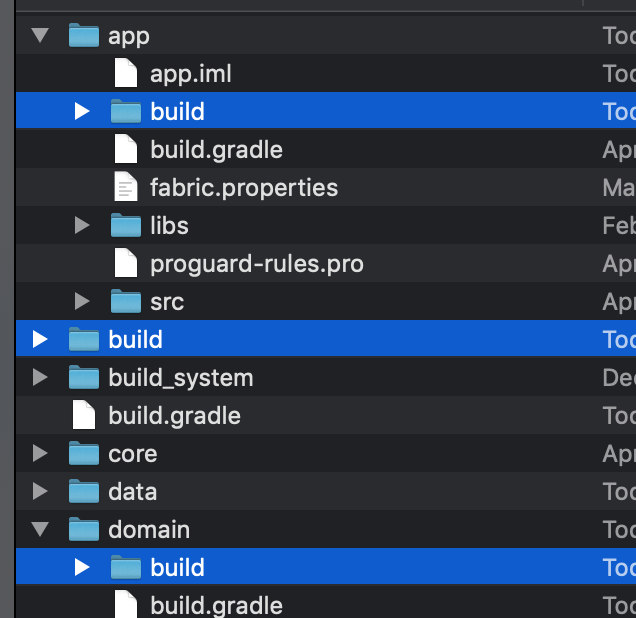This screenshot has height=618, width=636.
Task: Select the build_system folder name
Action: [x=180, y=377]
